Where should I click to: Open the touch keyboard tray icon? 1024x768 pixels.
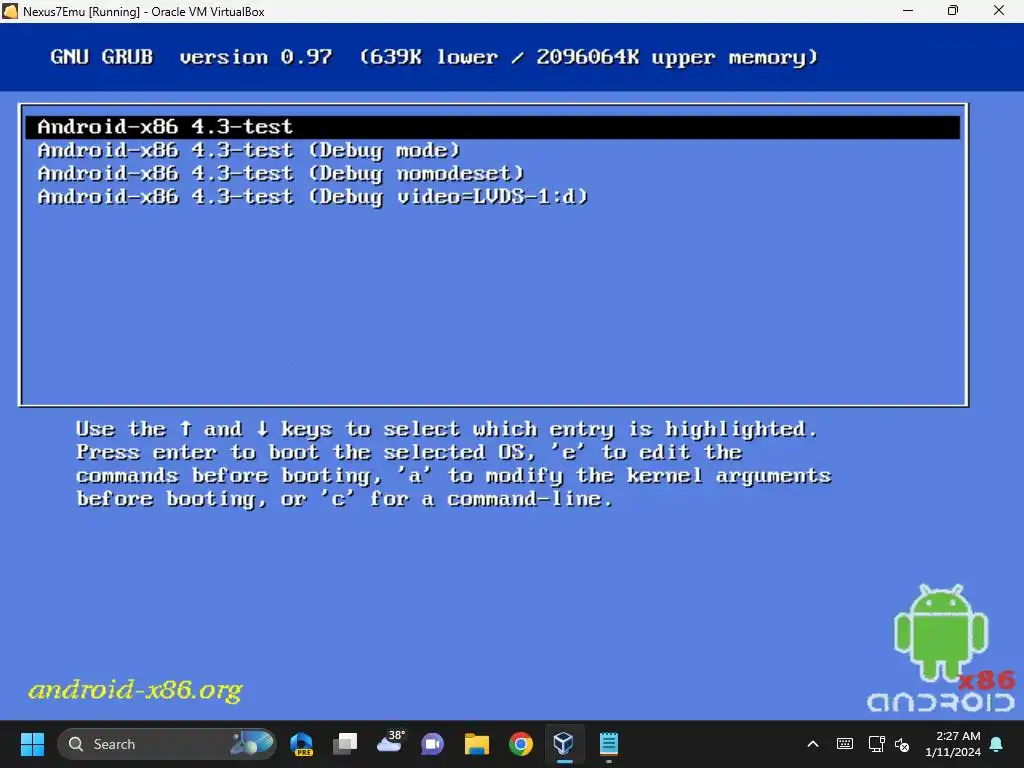[844, 744]
